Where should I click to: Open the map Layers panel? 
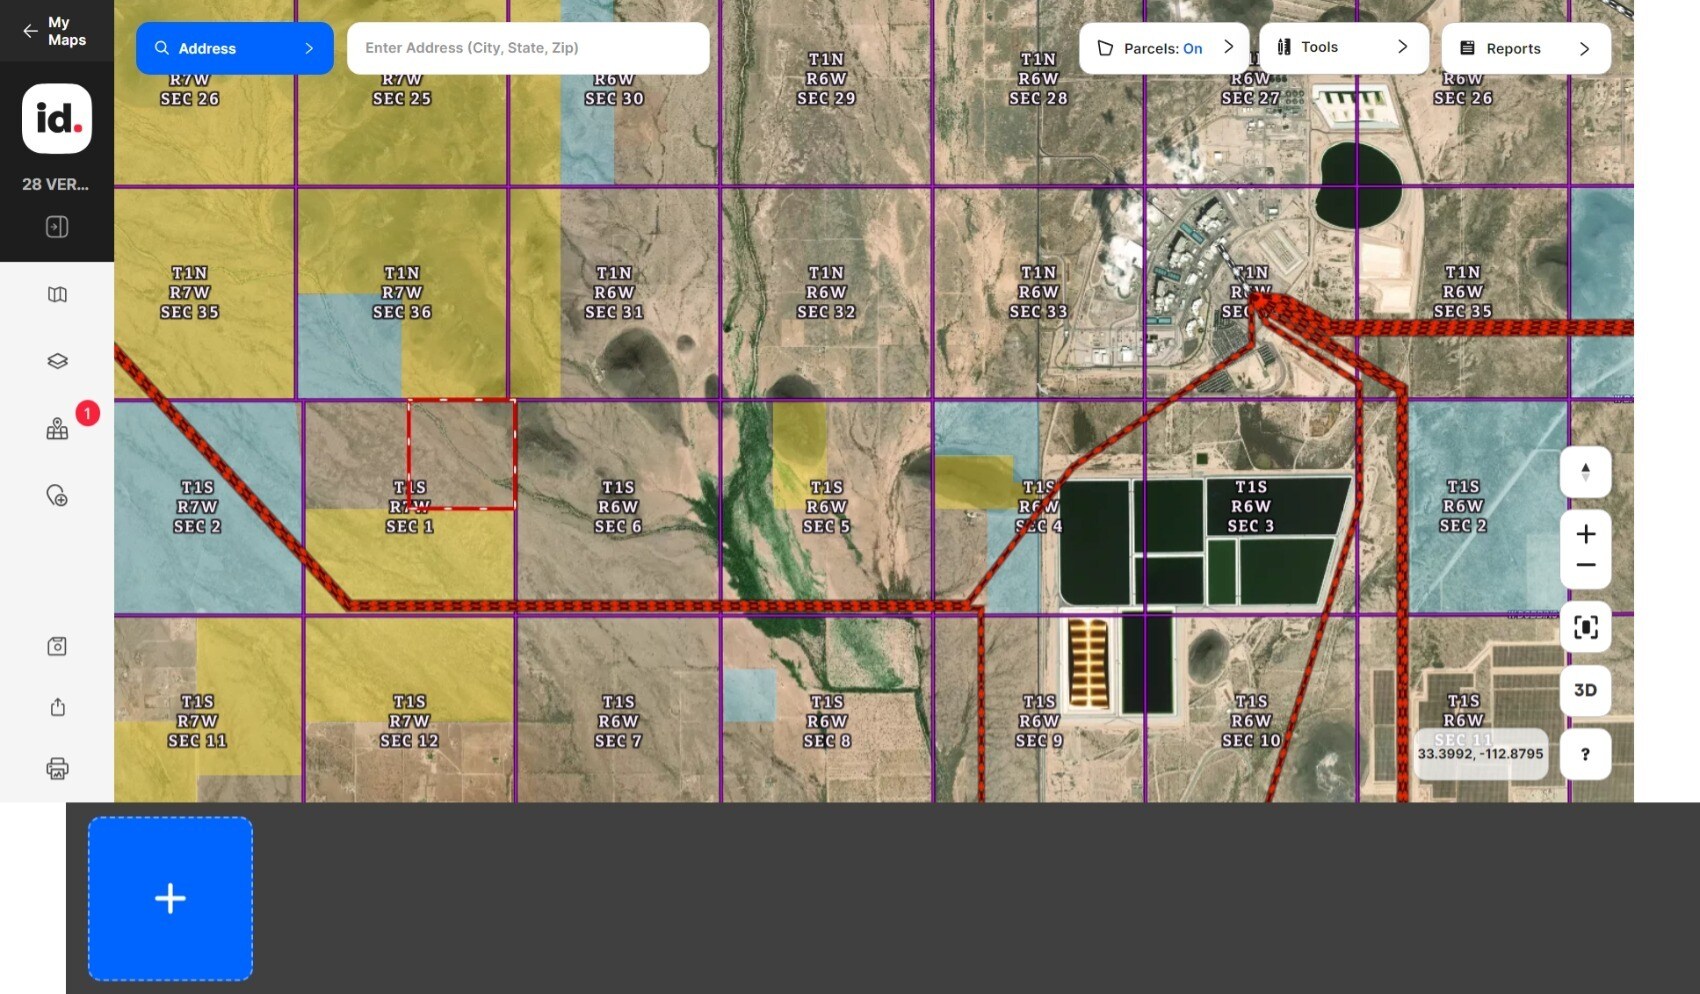pos(57,360)
